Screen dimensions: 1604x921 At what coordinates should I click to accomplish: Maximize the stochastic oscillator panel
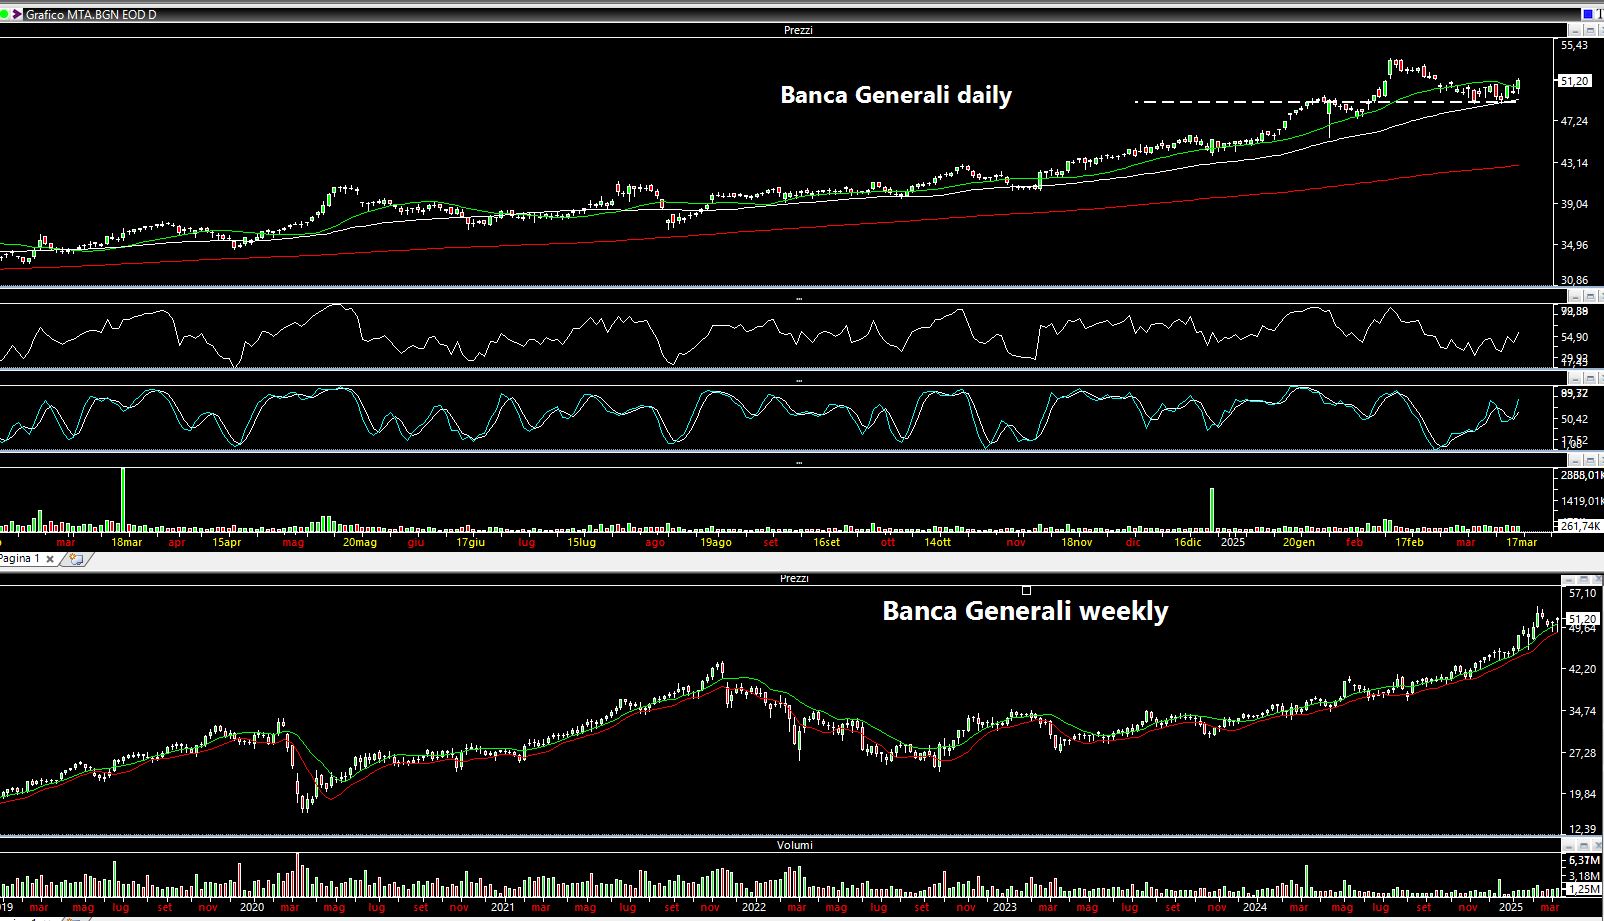click(x=1590, y=379)
